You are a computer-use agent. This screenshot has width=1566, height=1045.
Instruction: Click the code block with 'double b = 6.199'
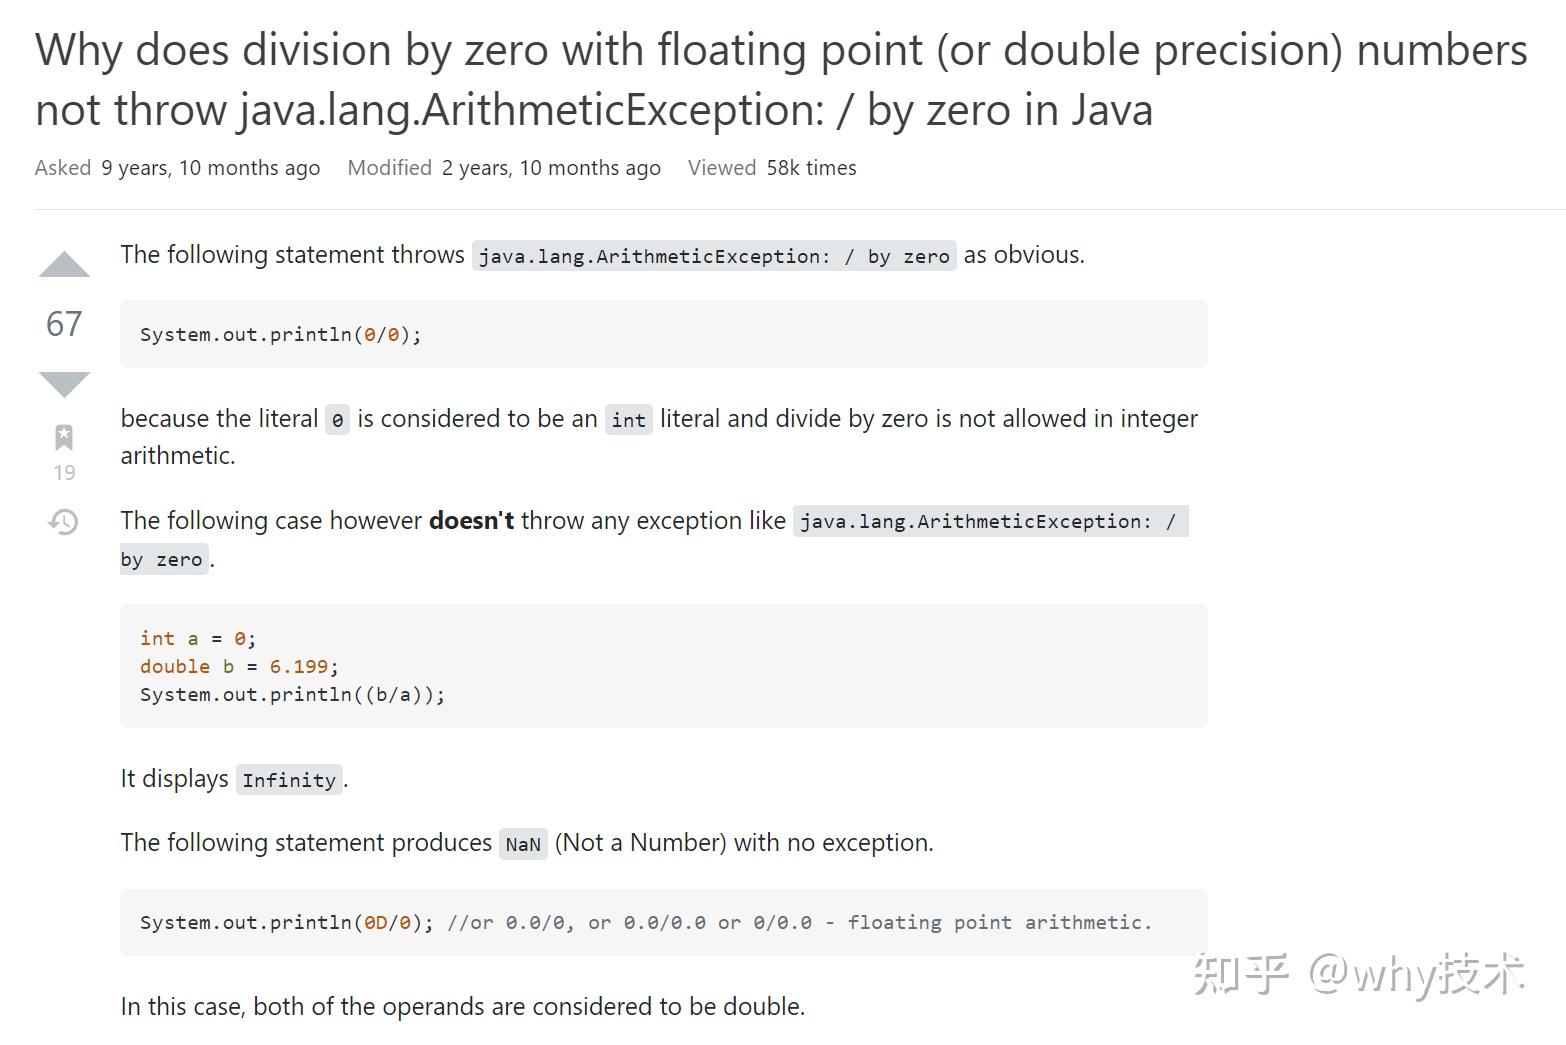[664, 666]
